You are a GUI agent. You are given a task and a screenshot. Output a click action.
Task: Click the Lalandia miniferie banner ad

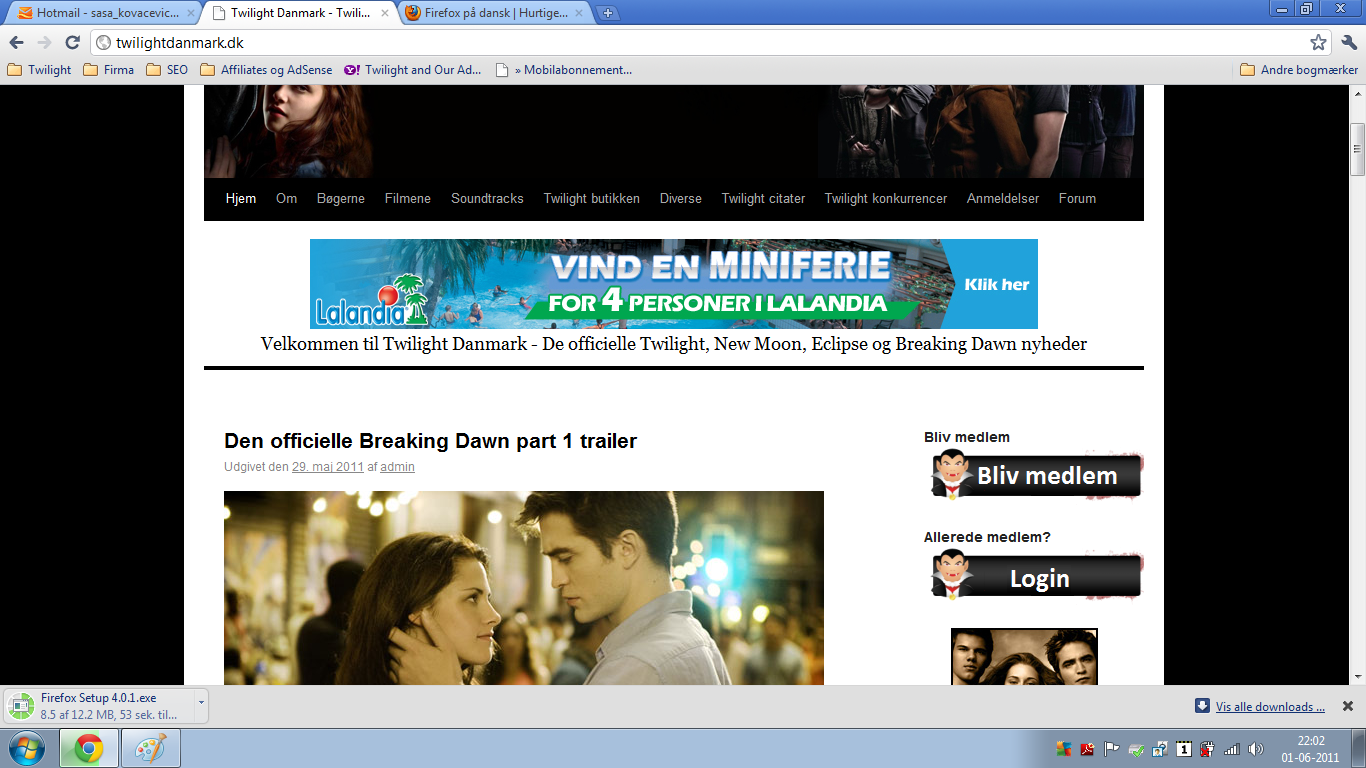coord(673,284)
